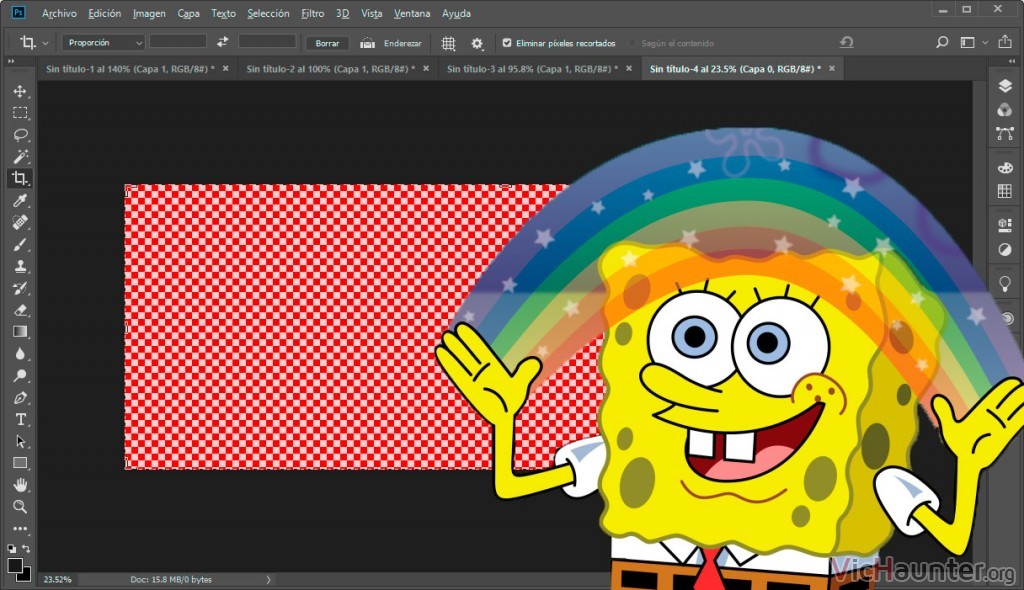Swap foreground and background colors
Image resolution: width=1024 pixels, height=590 pixels.
[x=27, y=549]
